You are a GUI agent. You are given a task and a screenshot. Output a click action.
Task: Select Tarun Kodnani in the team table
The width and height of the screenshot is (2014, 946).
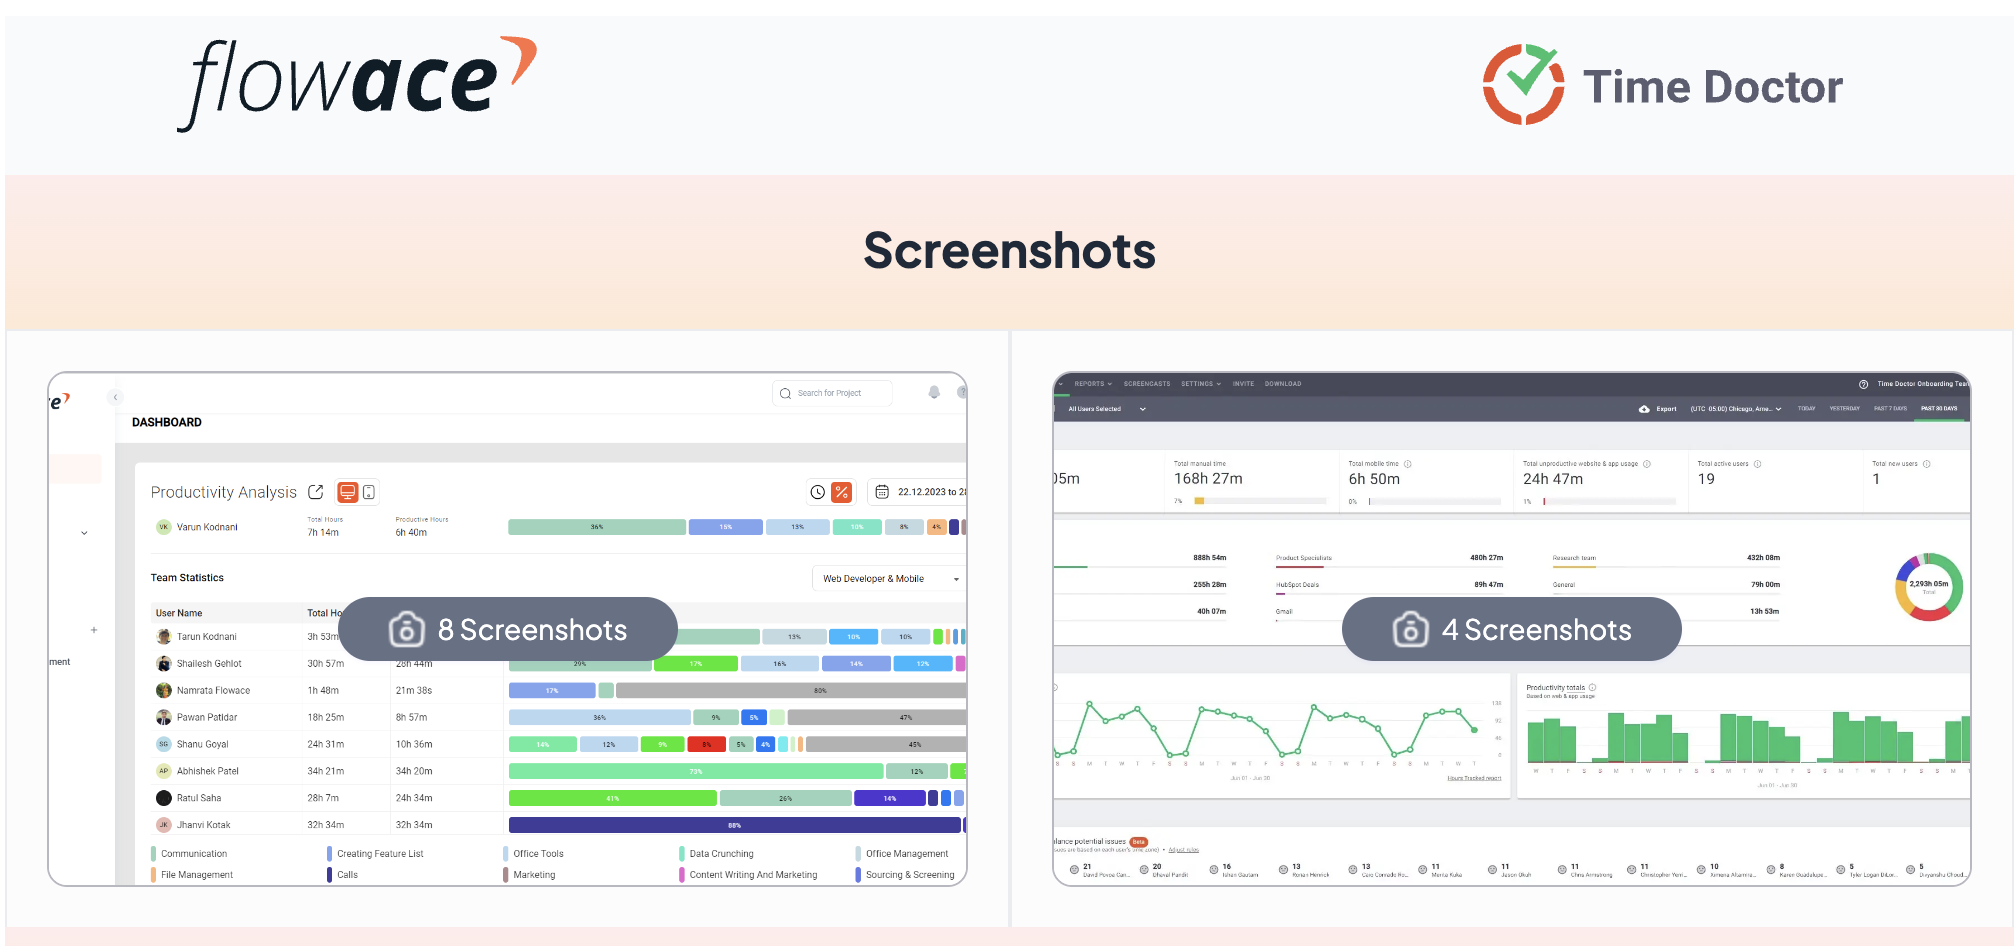point(206,636)
